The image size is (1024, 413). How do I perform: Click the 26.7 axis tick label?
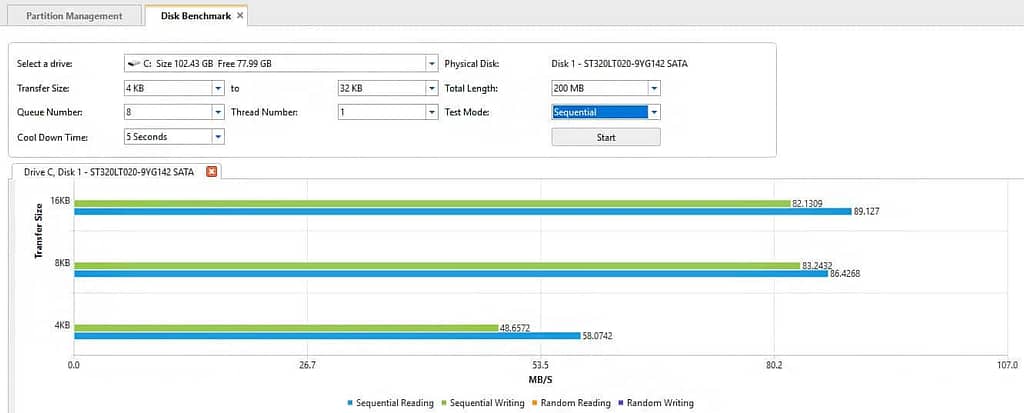point(307,365)
